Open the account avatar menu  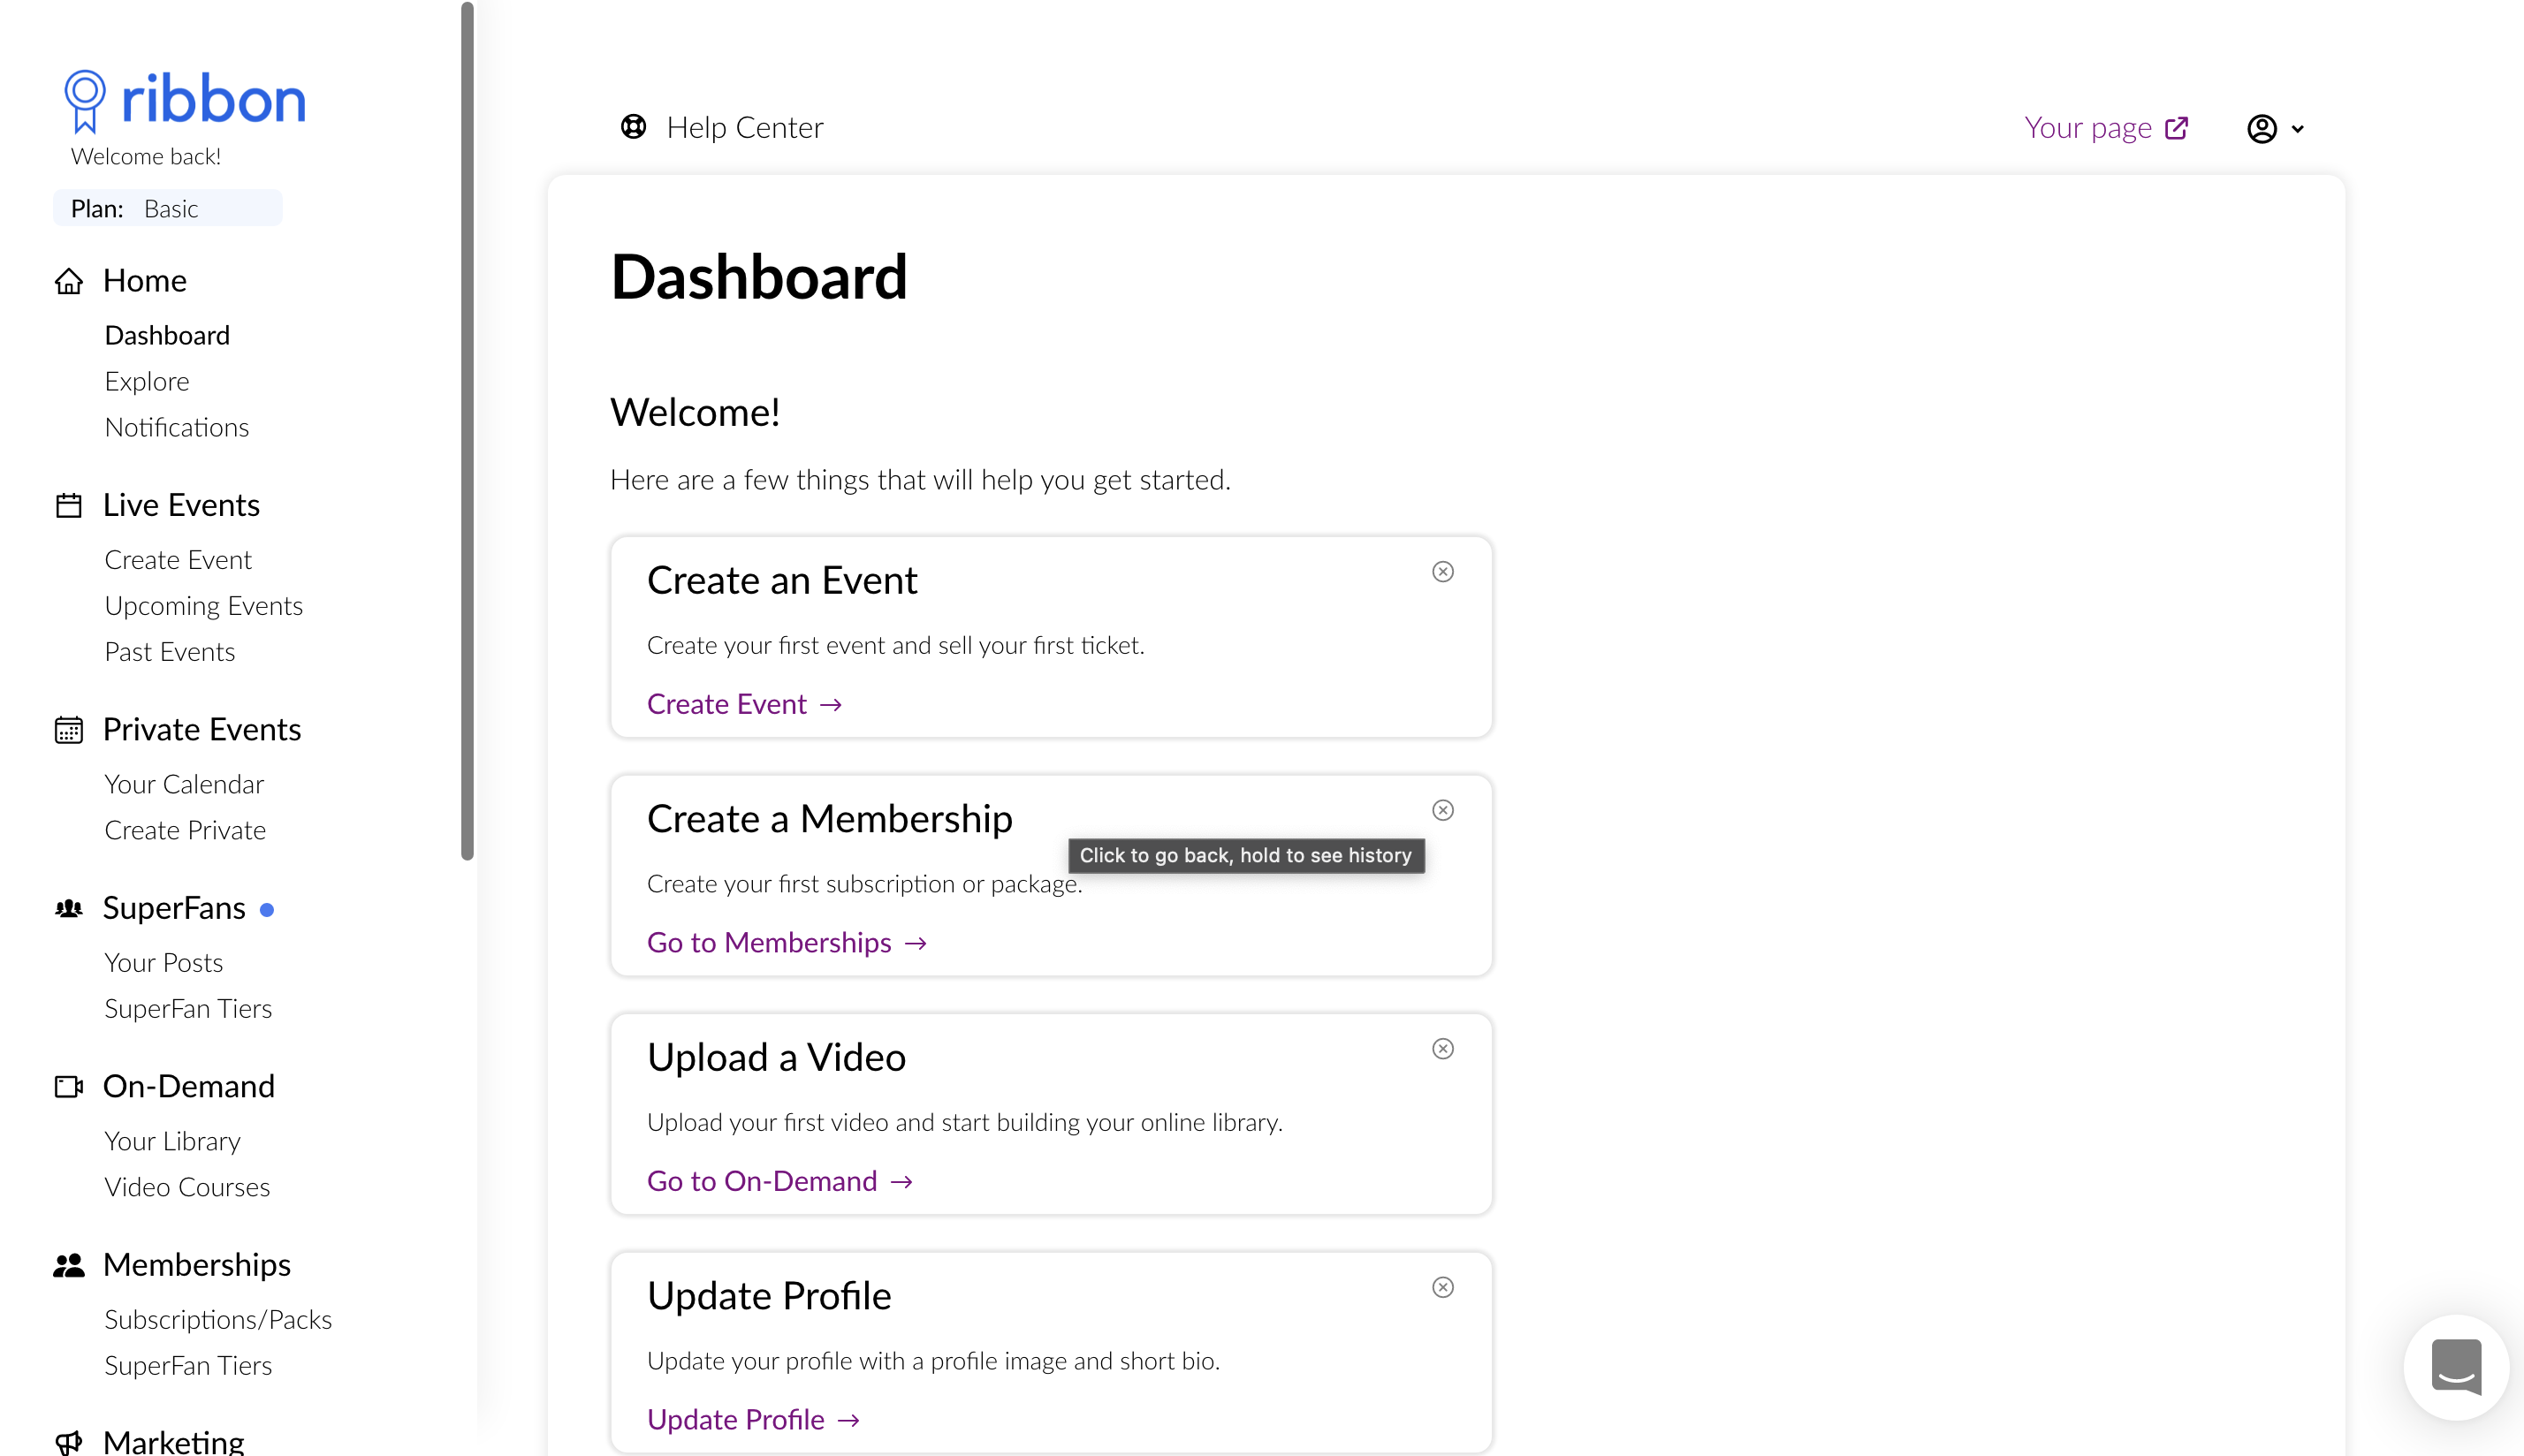click(2263, 128)
